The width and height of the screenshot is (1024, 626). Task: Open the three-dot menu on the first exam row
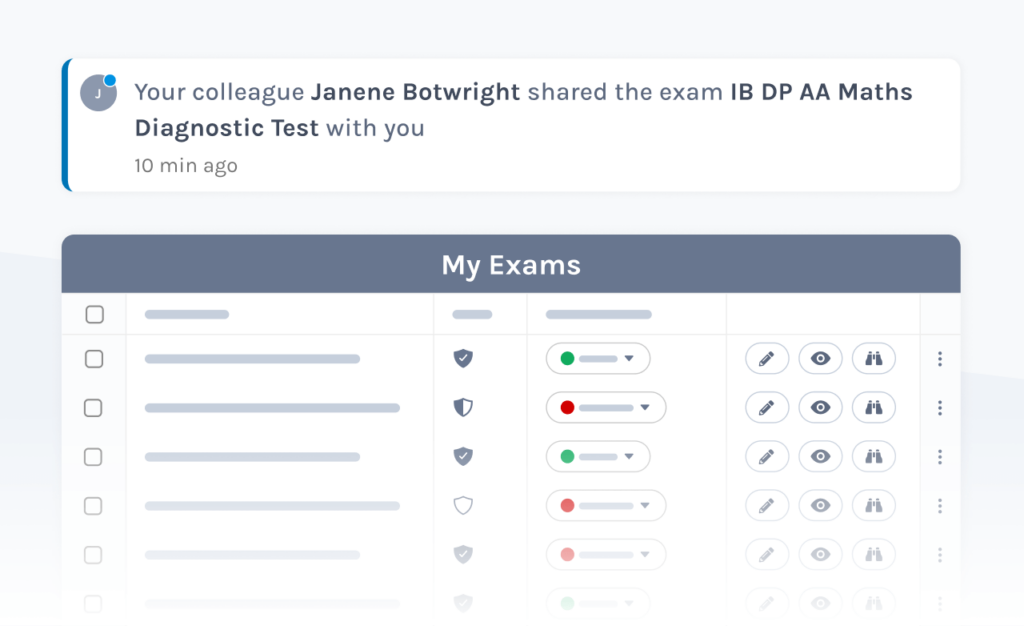pos(940,358)
